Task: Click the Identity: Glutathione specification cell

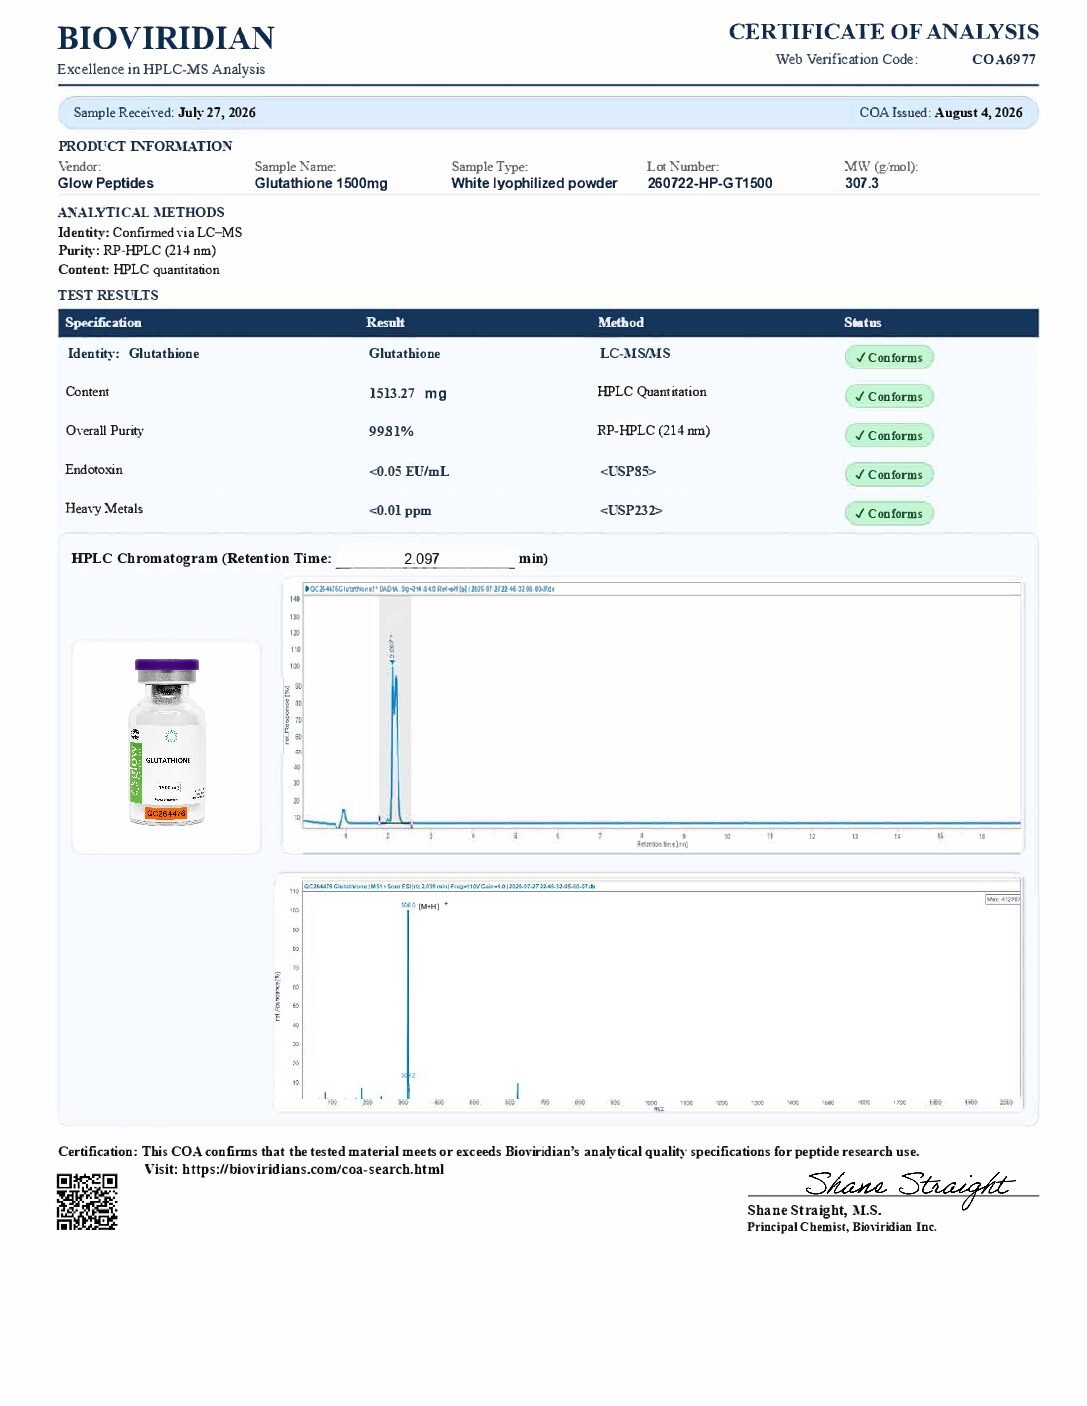Action: [x=133, y=353]
